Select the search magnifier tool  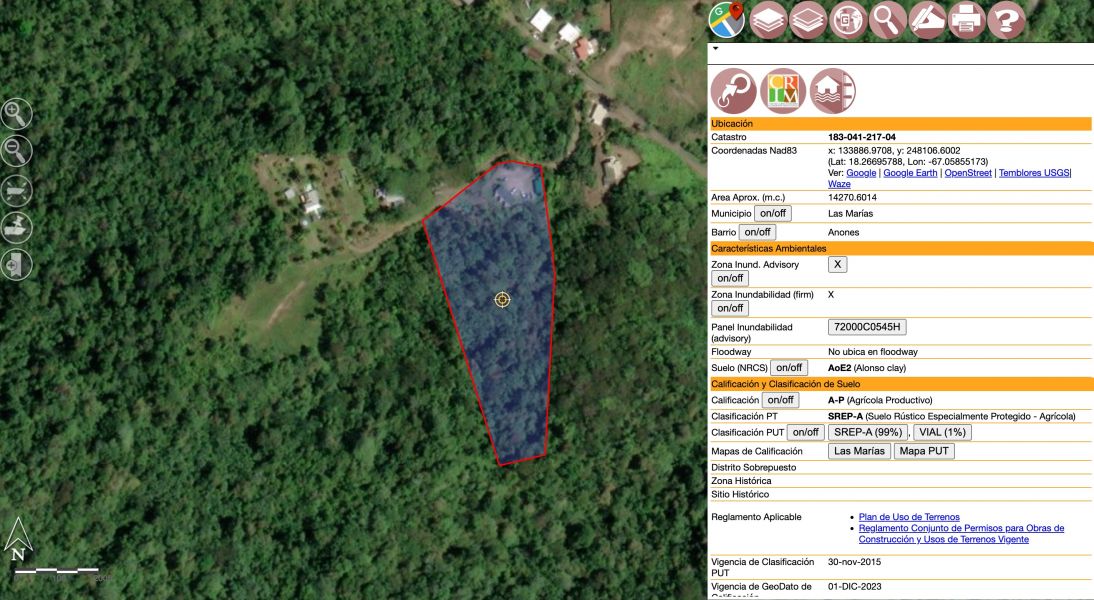pos(887,18)
